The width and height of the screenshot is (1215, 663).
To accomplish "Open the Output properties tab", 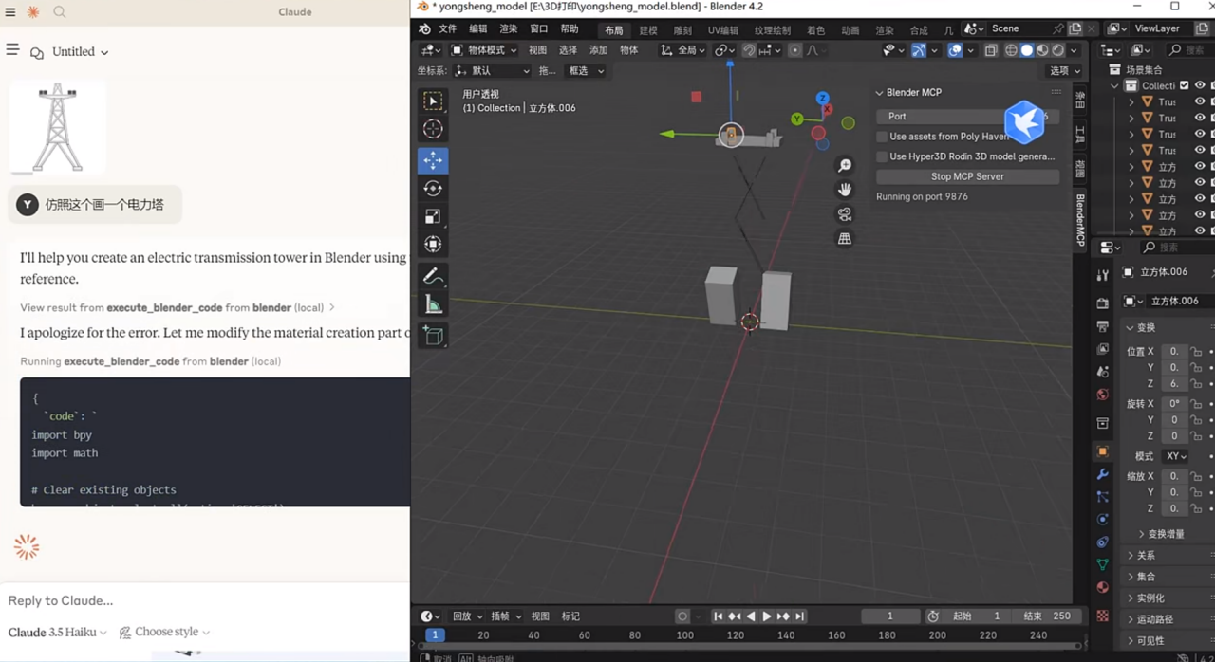I will click(x=1102, y=326).
